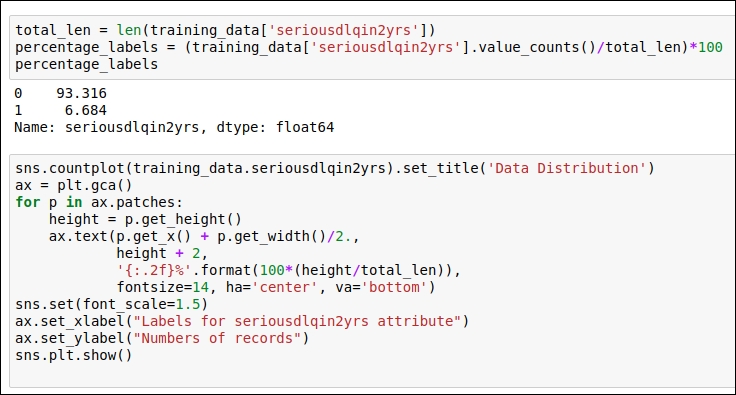The image size is (736, 395).
Task: Click the "Numbers of records" ylabel string
Action: [x=216, y=338]
